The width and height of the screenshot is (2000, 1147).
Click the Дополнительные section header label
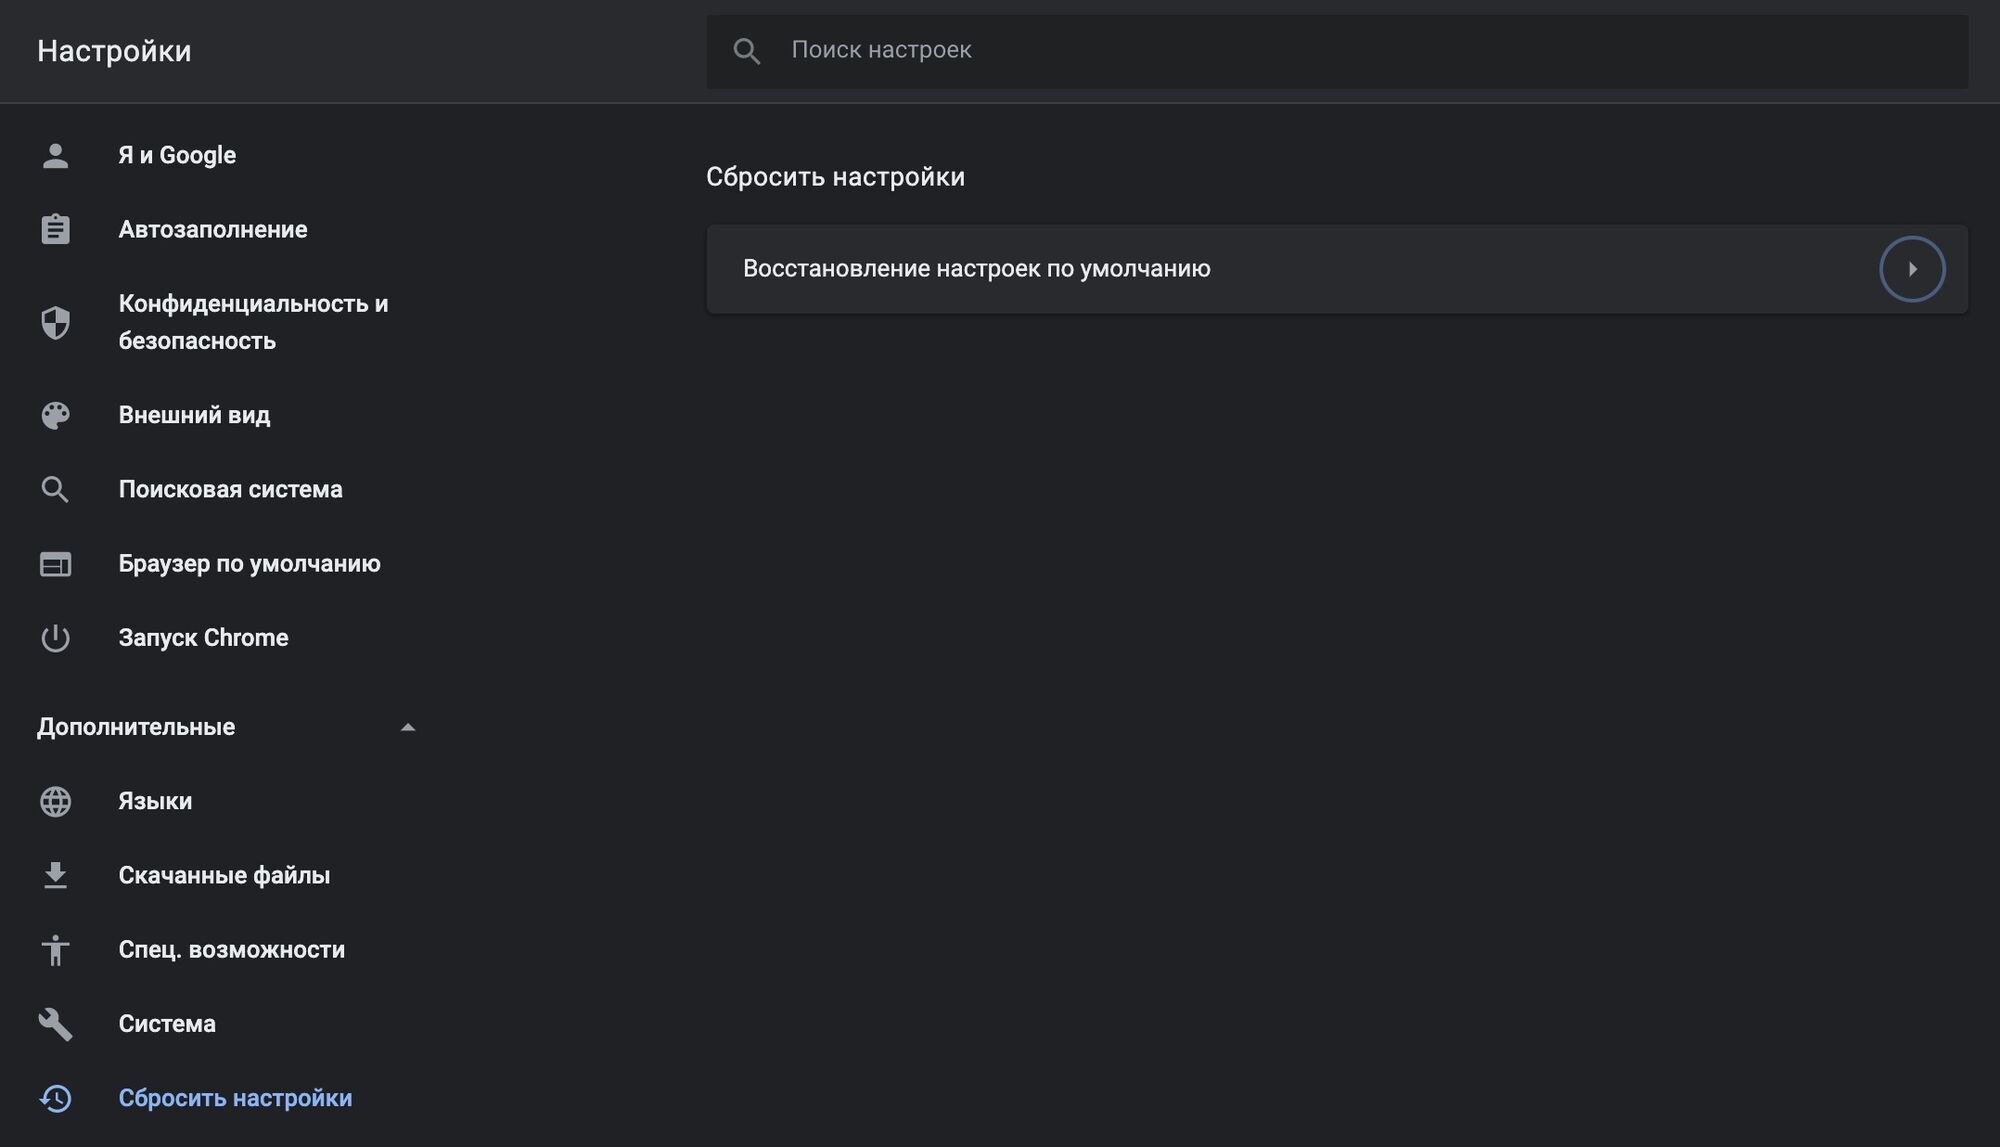point(136,727)
